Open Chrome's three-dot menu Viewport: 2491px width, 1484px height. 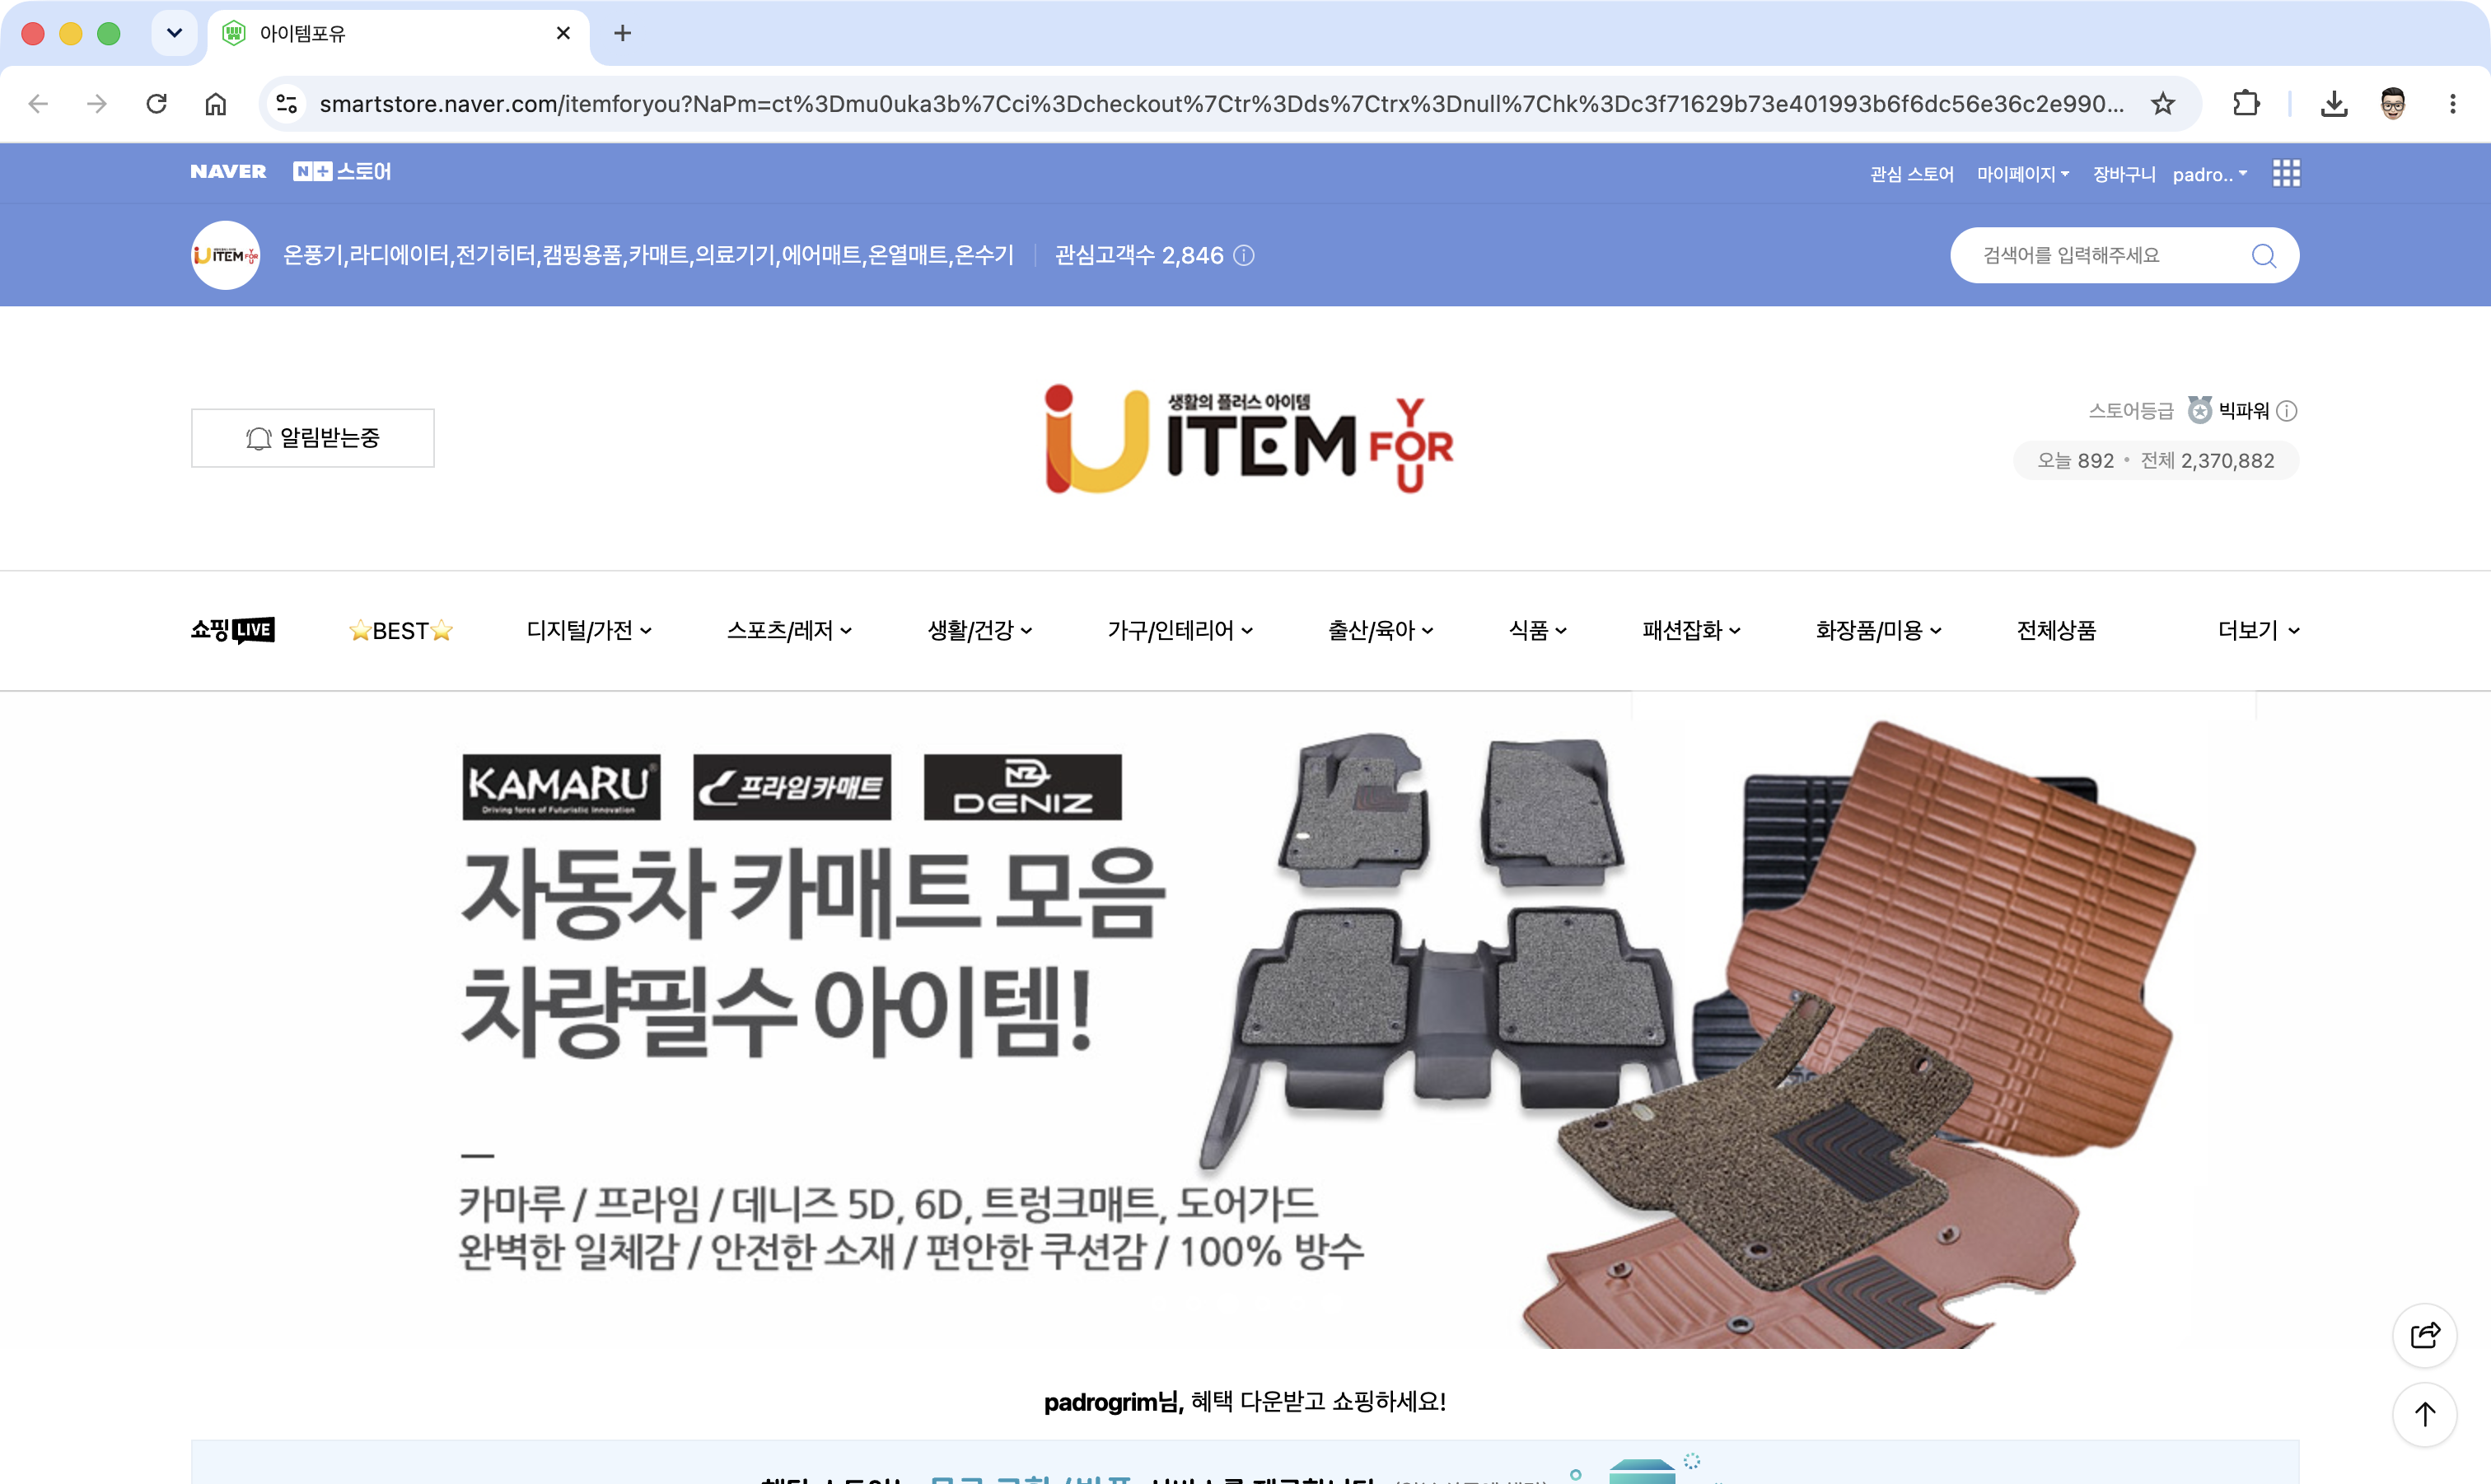2452,104
